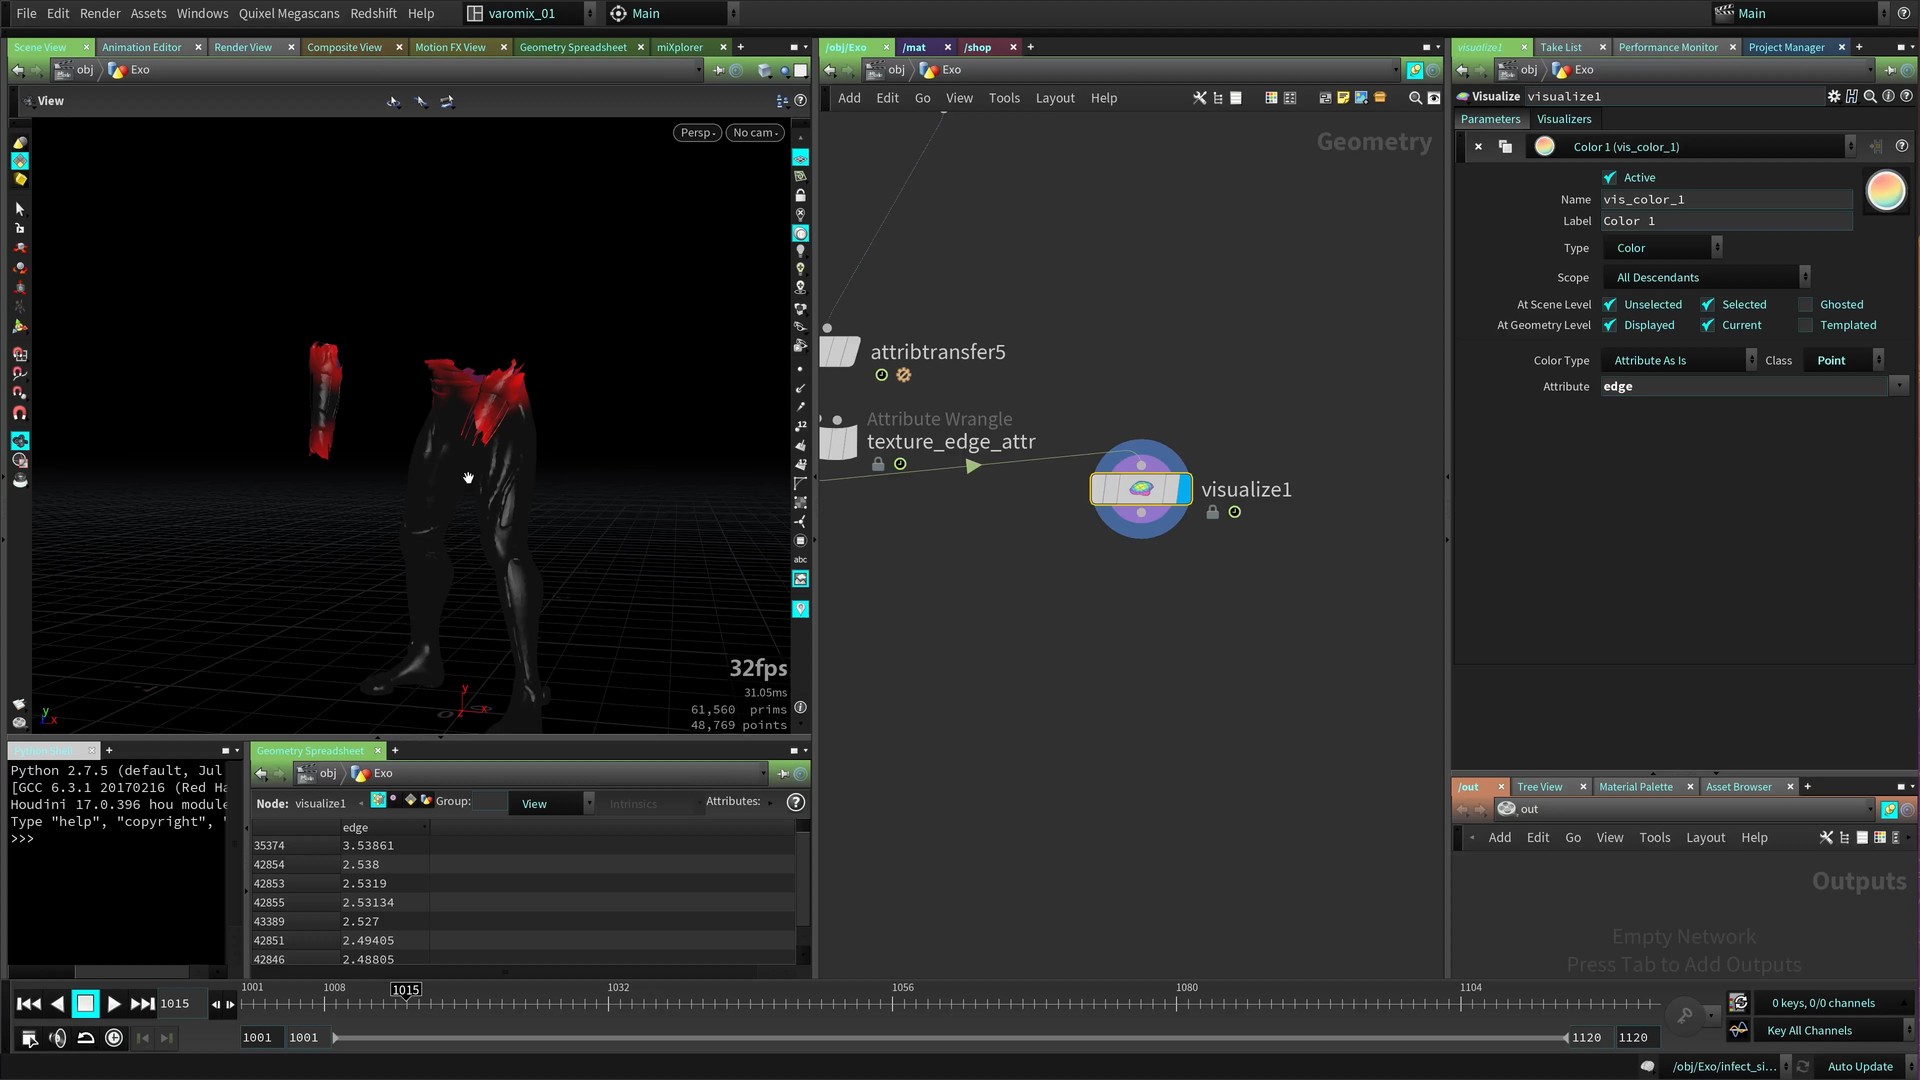Click the gear icon in parameter pane

coord(1833,96)
